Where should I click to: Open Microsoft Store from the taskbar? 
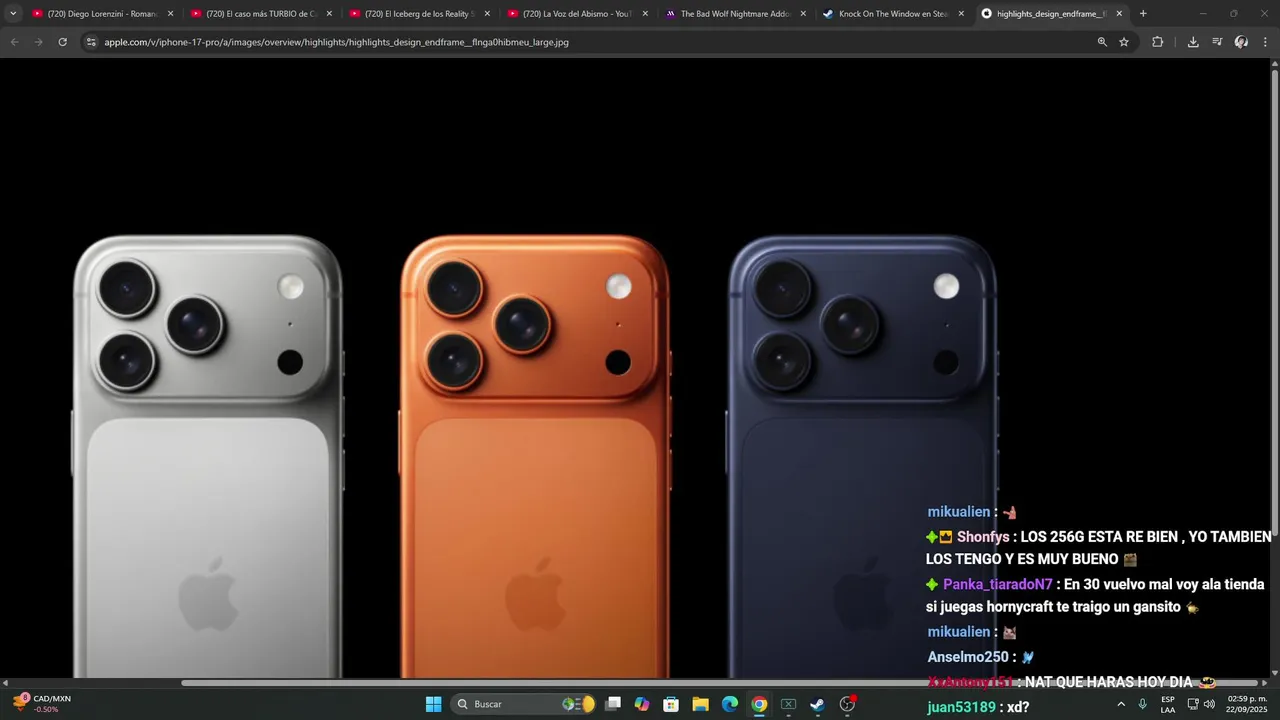pos(671,704)
